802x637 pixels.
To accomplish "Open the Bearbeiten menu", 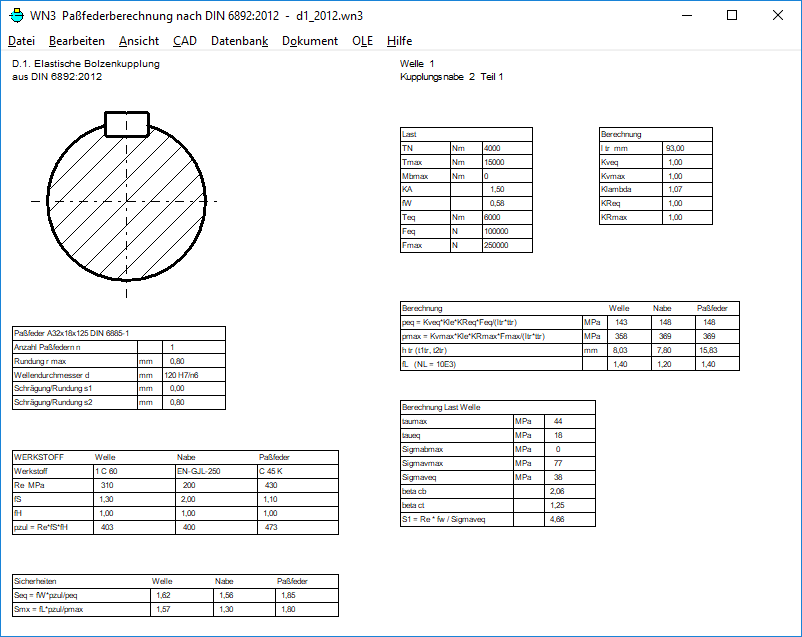I will coord(77,41).
